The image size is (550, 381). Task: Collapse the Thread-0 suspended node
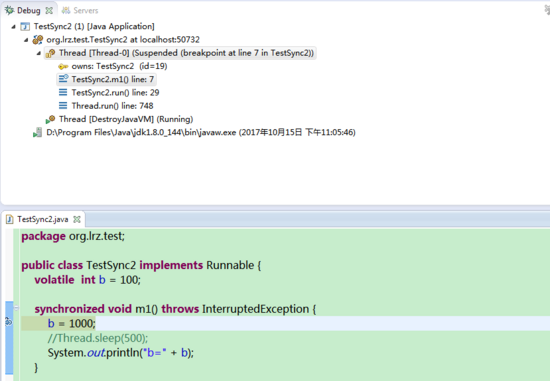(39, 53)
